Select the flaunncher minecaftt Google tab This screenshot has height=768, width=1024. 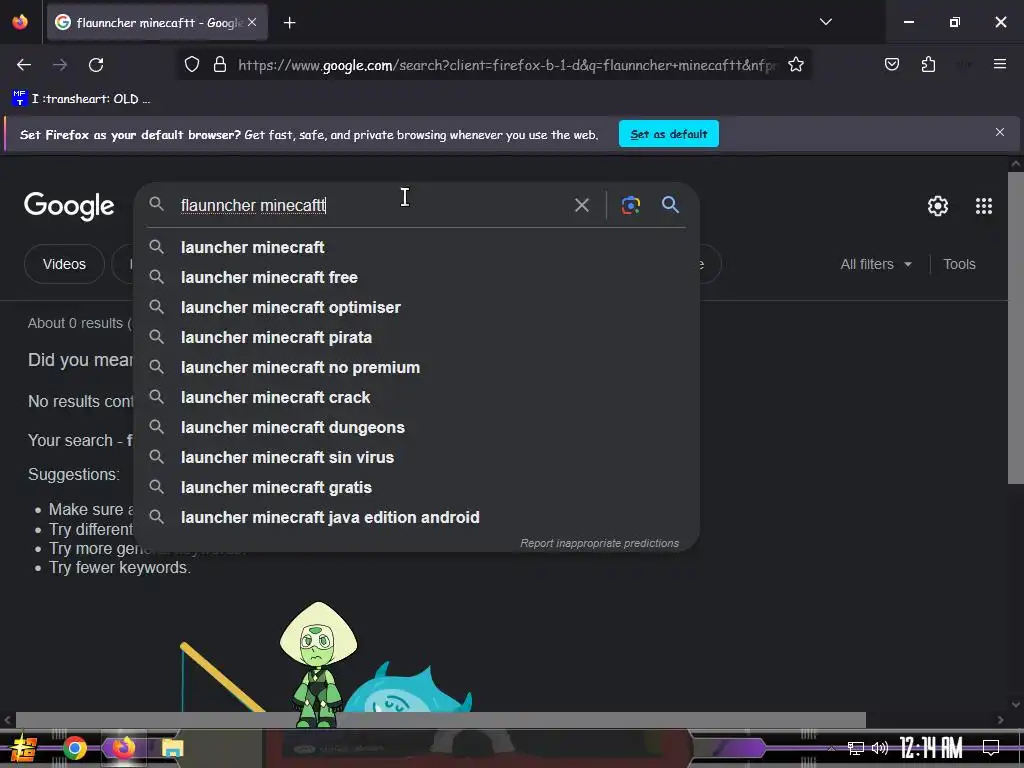click(157, 22)
